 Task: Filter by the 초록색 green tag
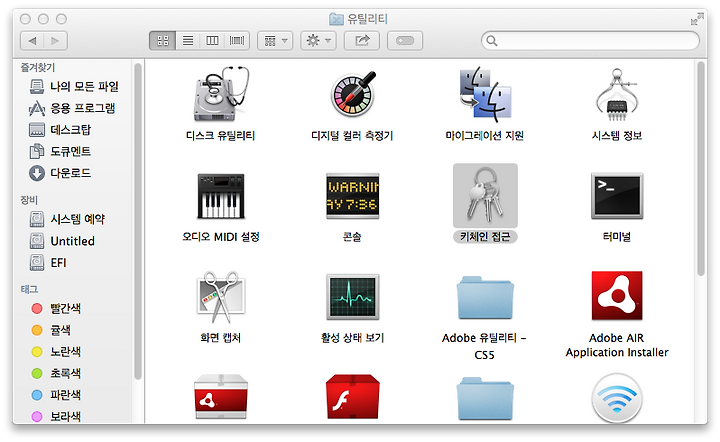56,373
